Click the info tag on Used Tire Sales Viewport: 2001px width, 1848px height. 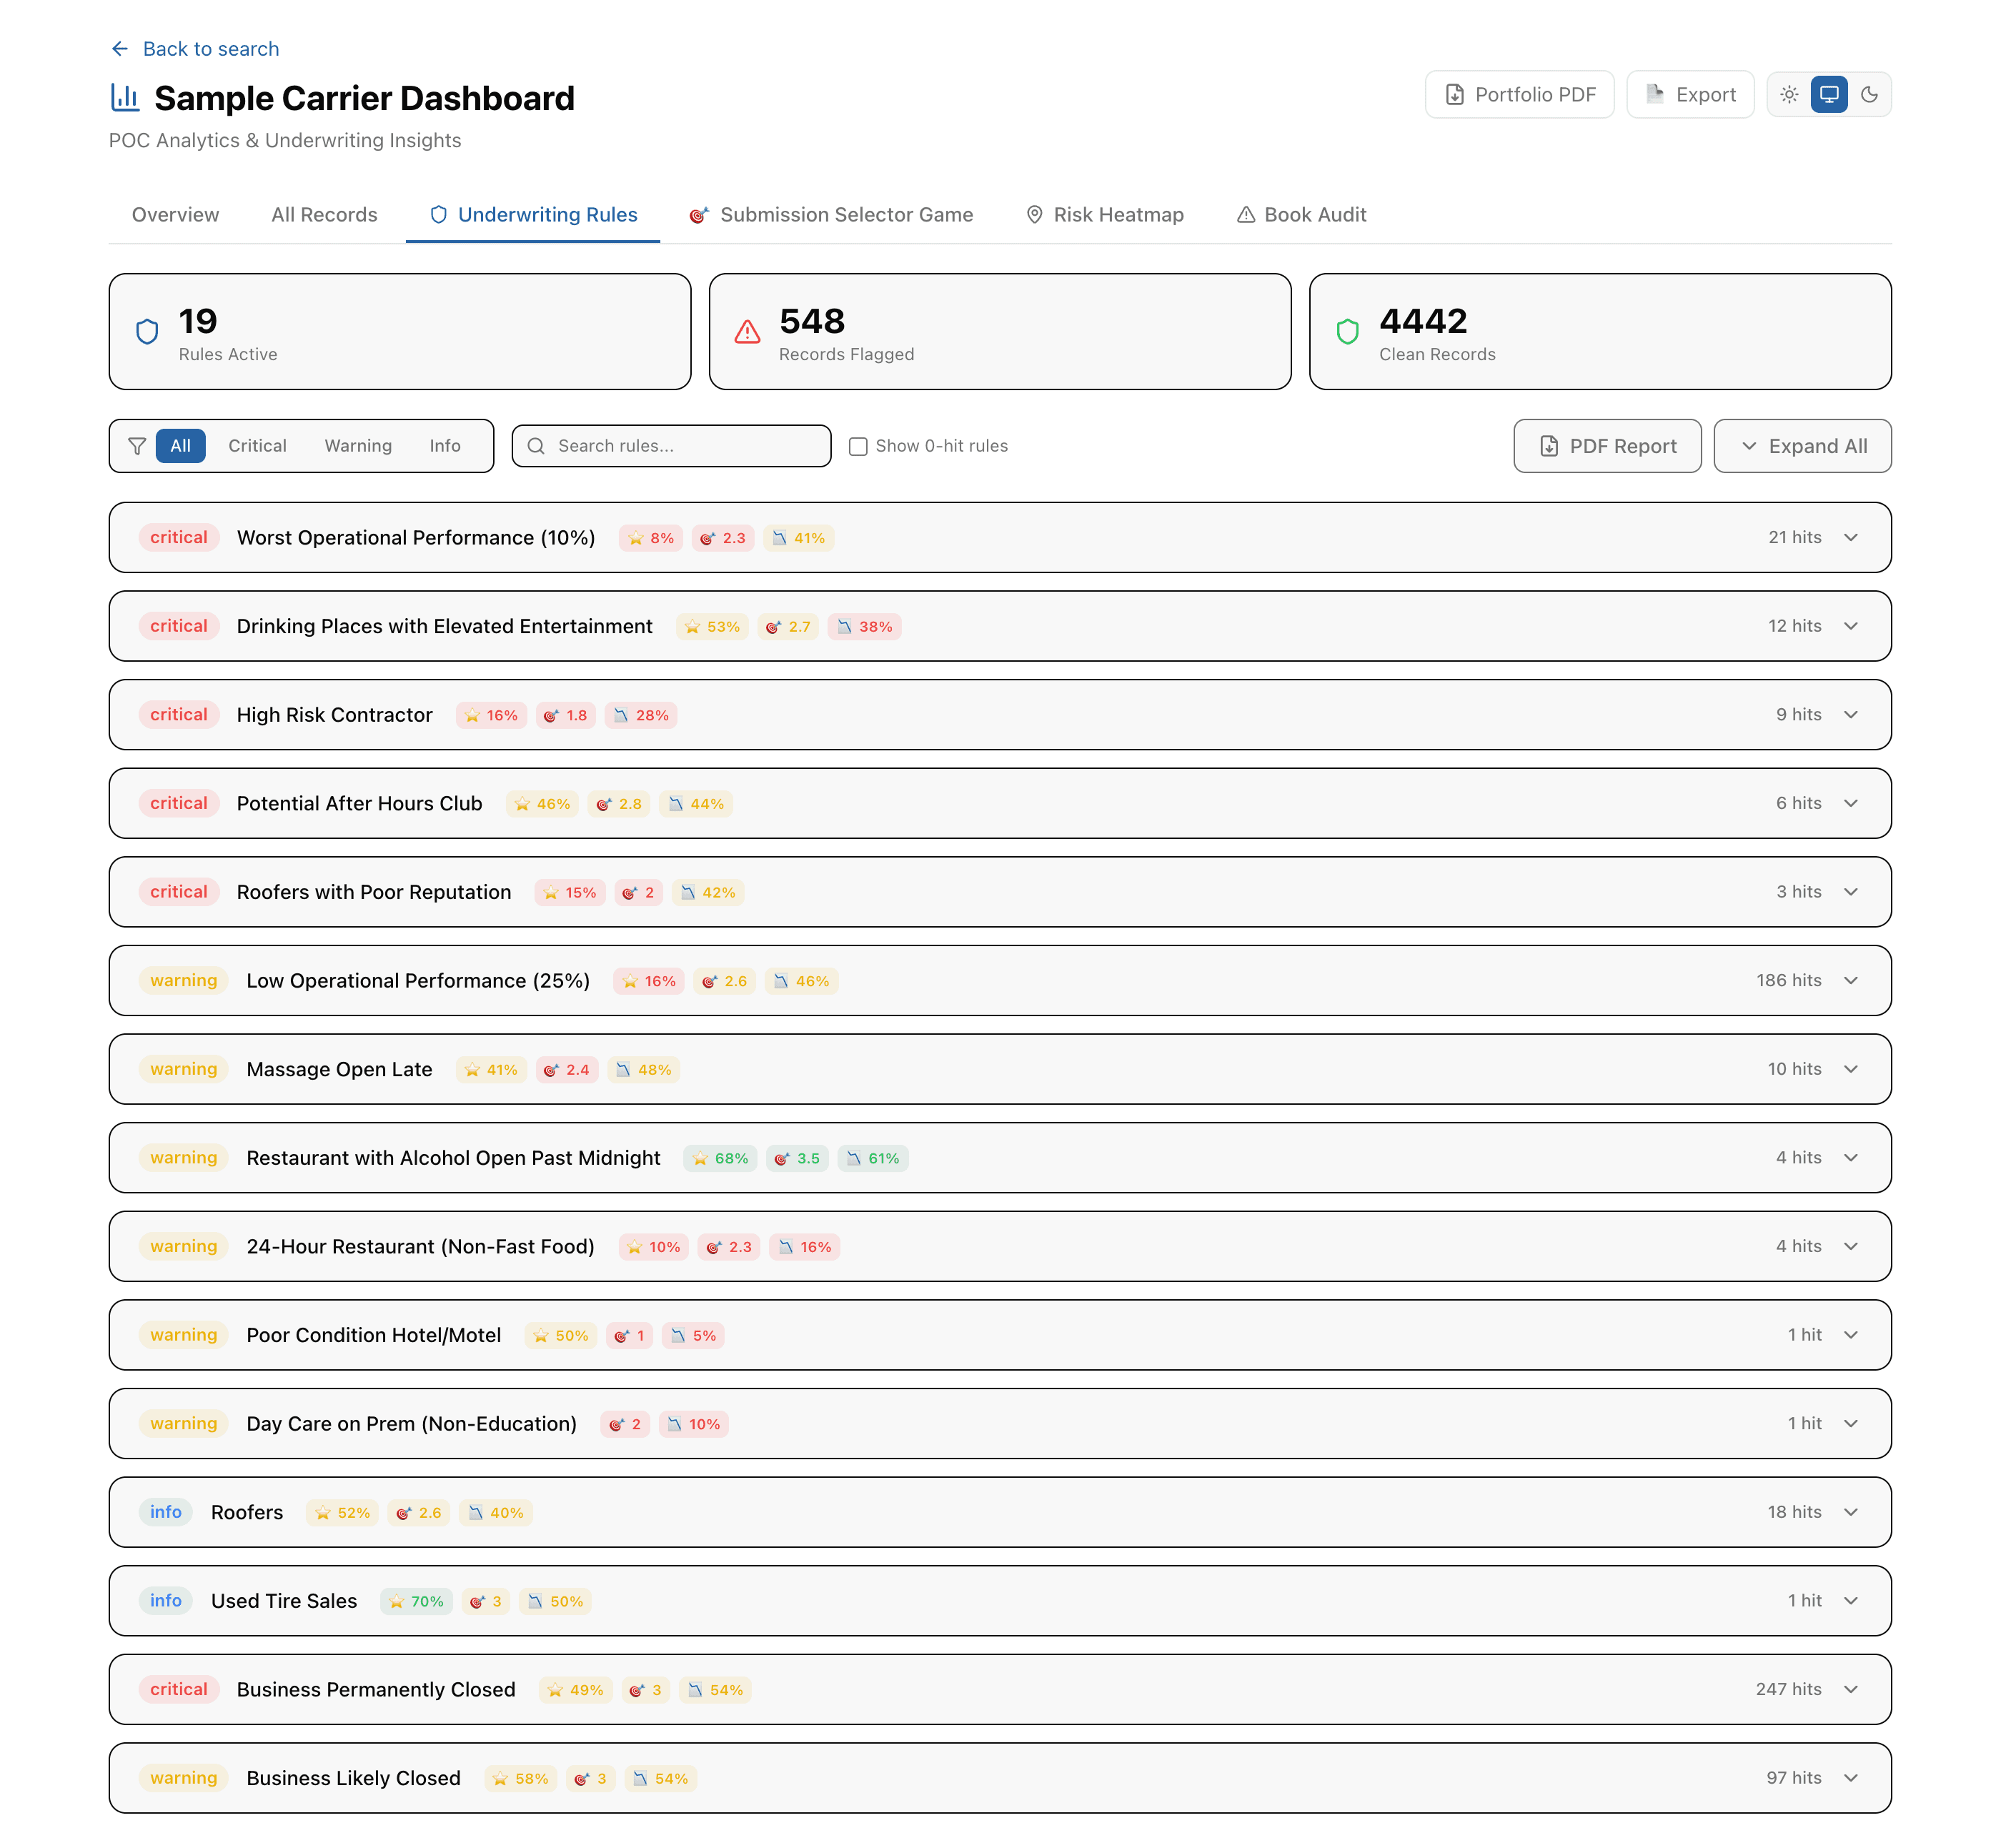pos(166,1601)
